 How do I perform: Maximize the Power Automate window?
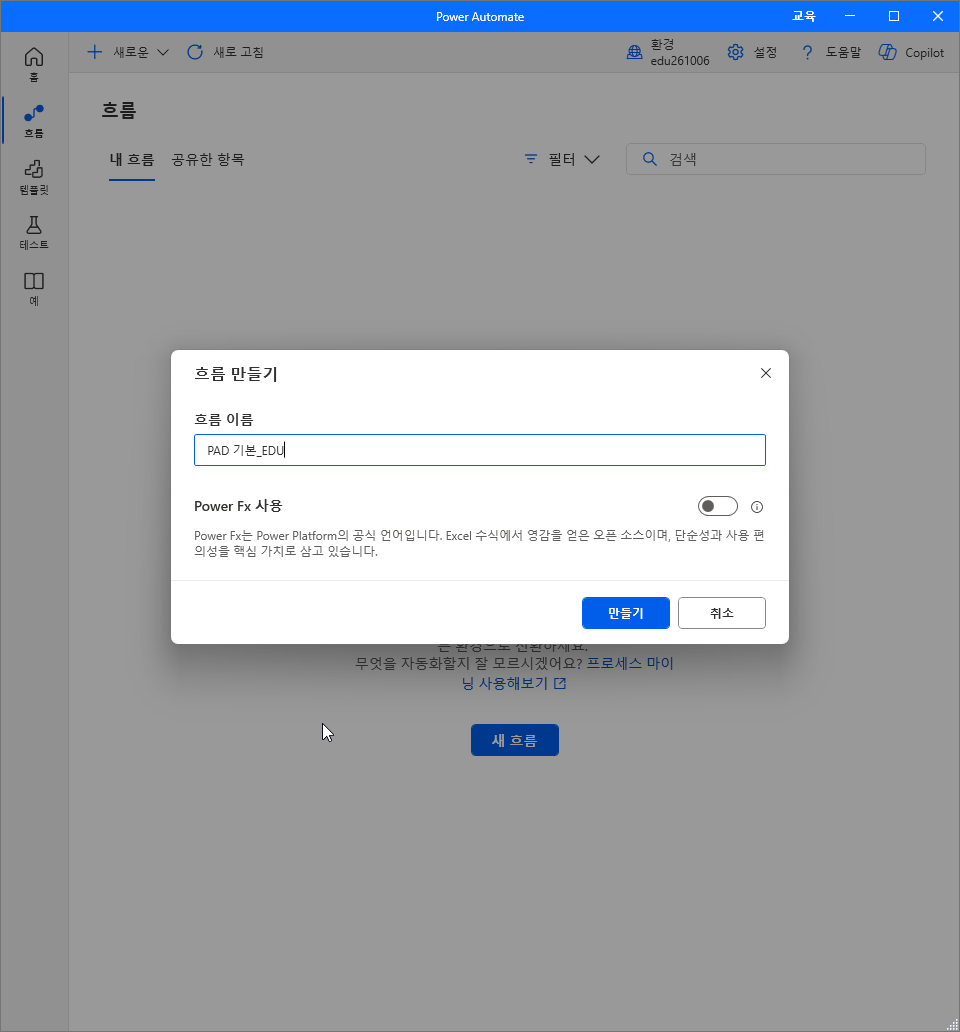tap(894, 16)
